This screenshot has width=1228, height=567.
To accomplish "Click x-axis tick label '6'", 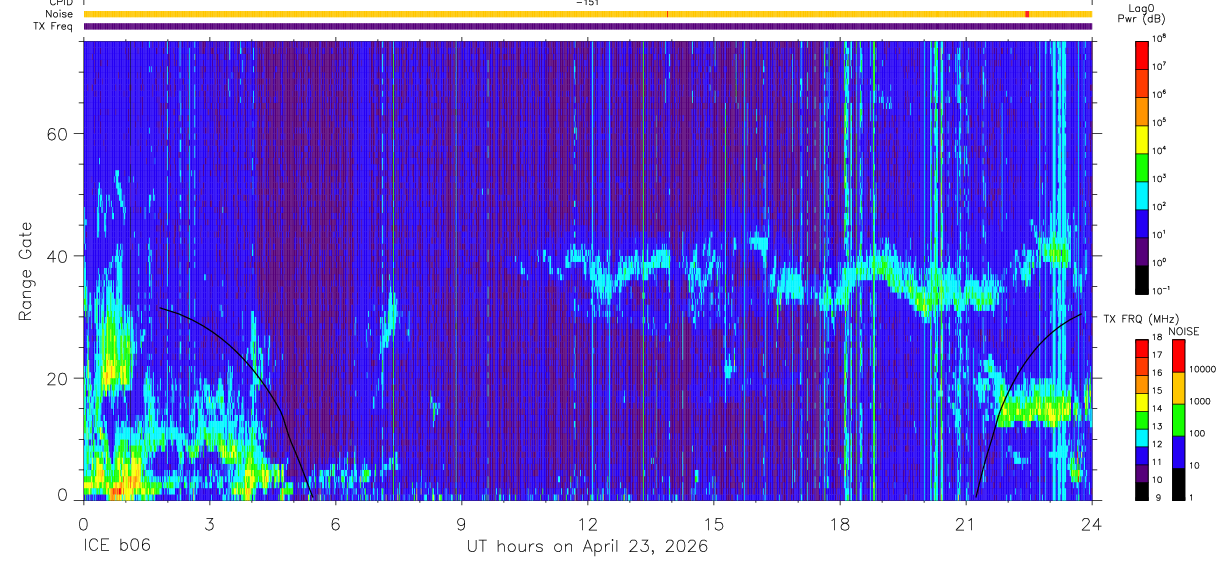I will (335, 524).
